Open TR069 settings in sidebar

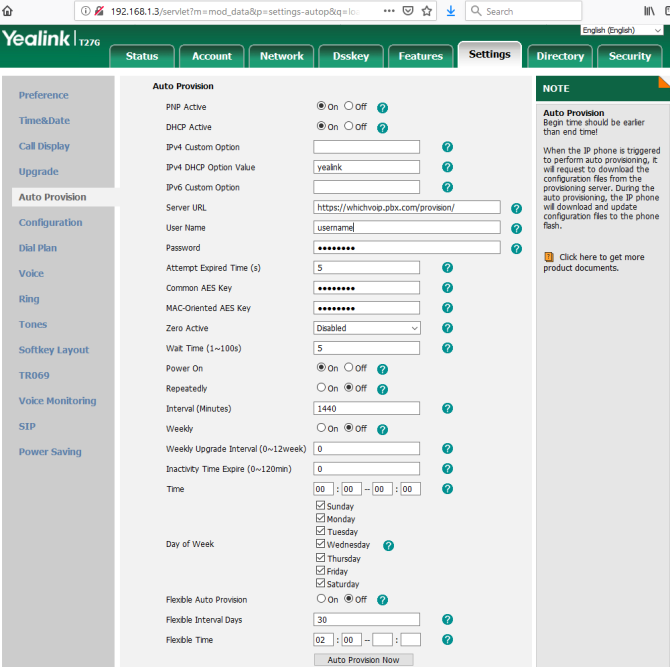(x=34, y=375)
